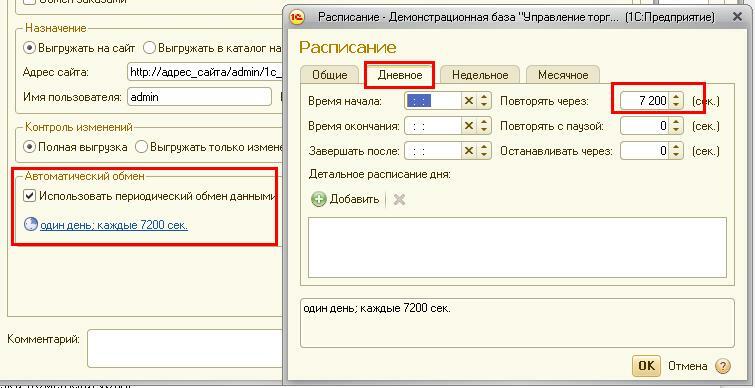This screenshot has width=755, height=388.
Task: Click the Повторять с паузой spinner arrows
Action: click(677, 126)
